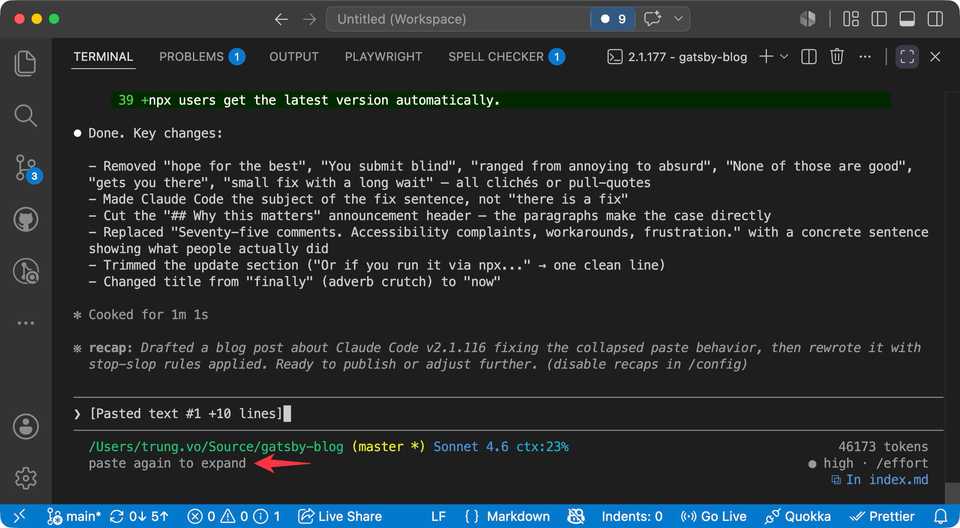Open the GitHub view in activity bar
Image resolution: width=960 pixels, height=528 pixels.
point(25,219)
